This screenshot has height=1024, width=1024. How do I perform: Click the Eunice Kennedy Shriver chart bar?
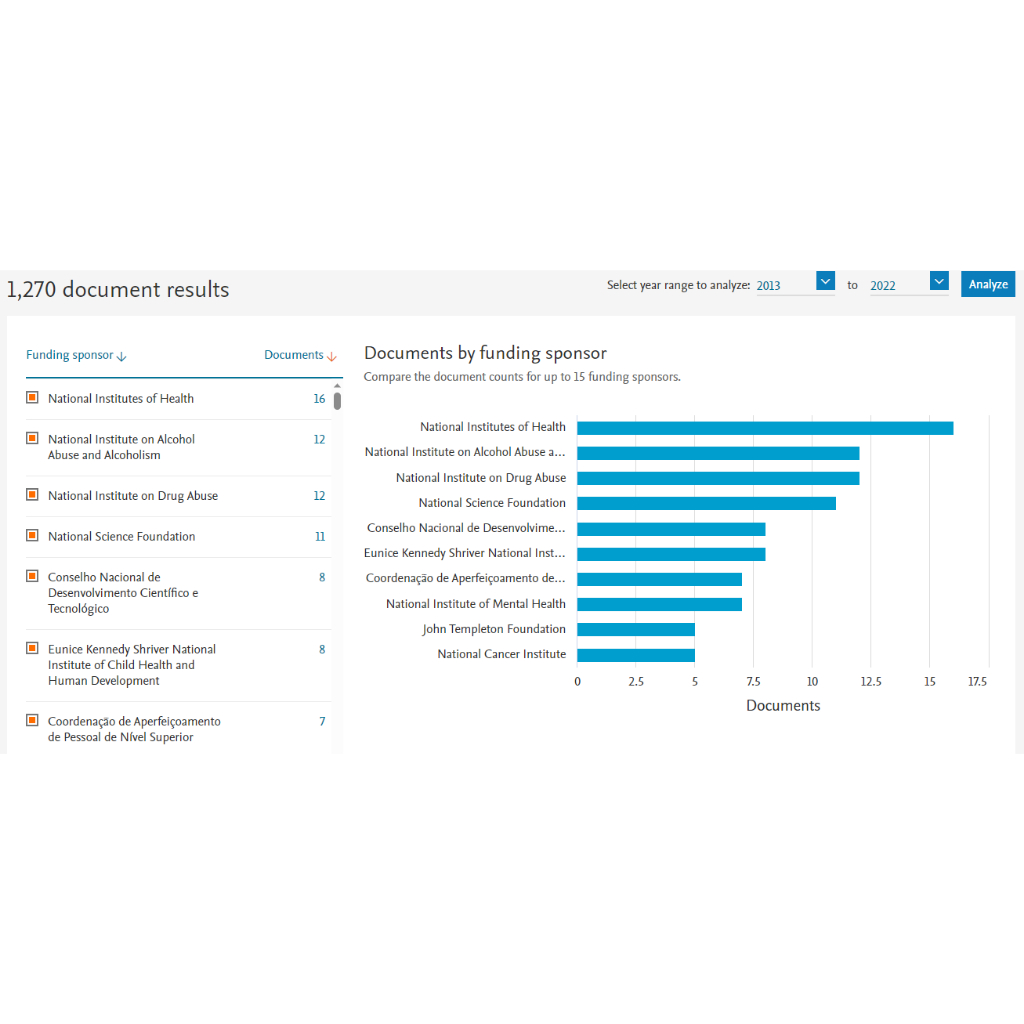pos(671,554)
